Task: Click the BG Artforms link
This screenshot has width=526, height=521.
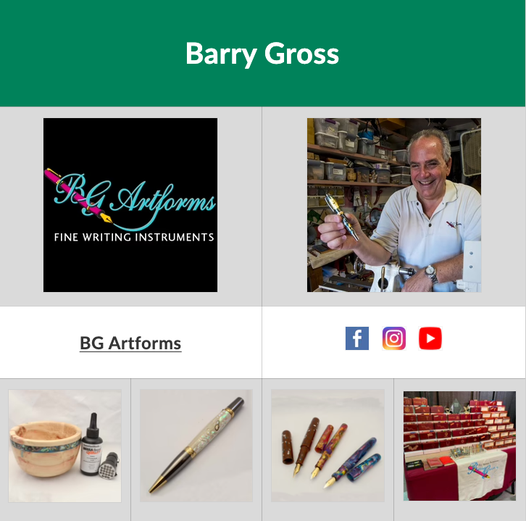Action: click(130, 343)
